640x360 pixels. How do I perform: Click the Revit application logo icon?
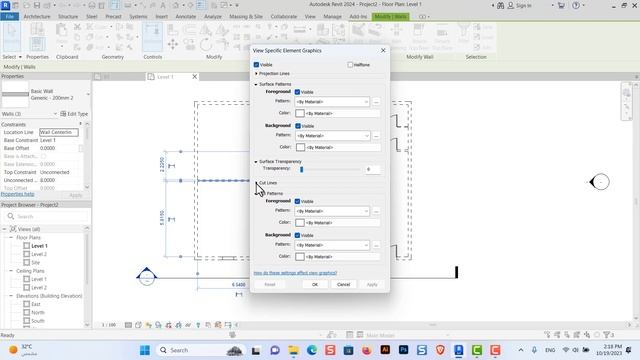pyautogui.click(x=5, y=5)
